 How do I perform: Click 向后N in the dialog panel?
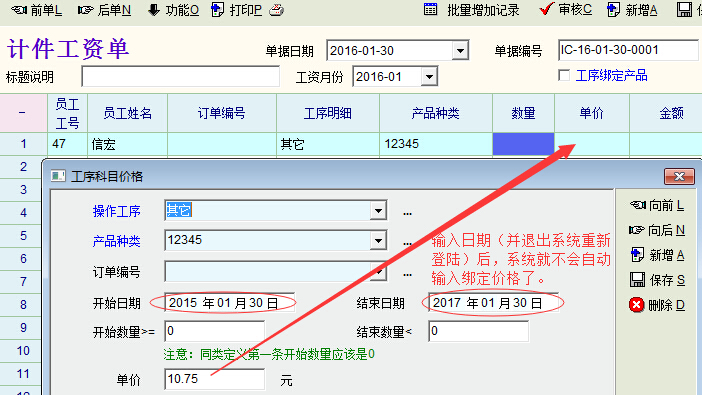657,230
